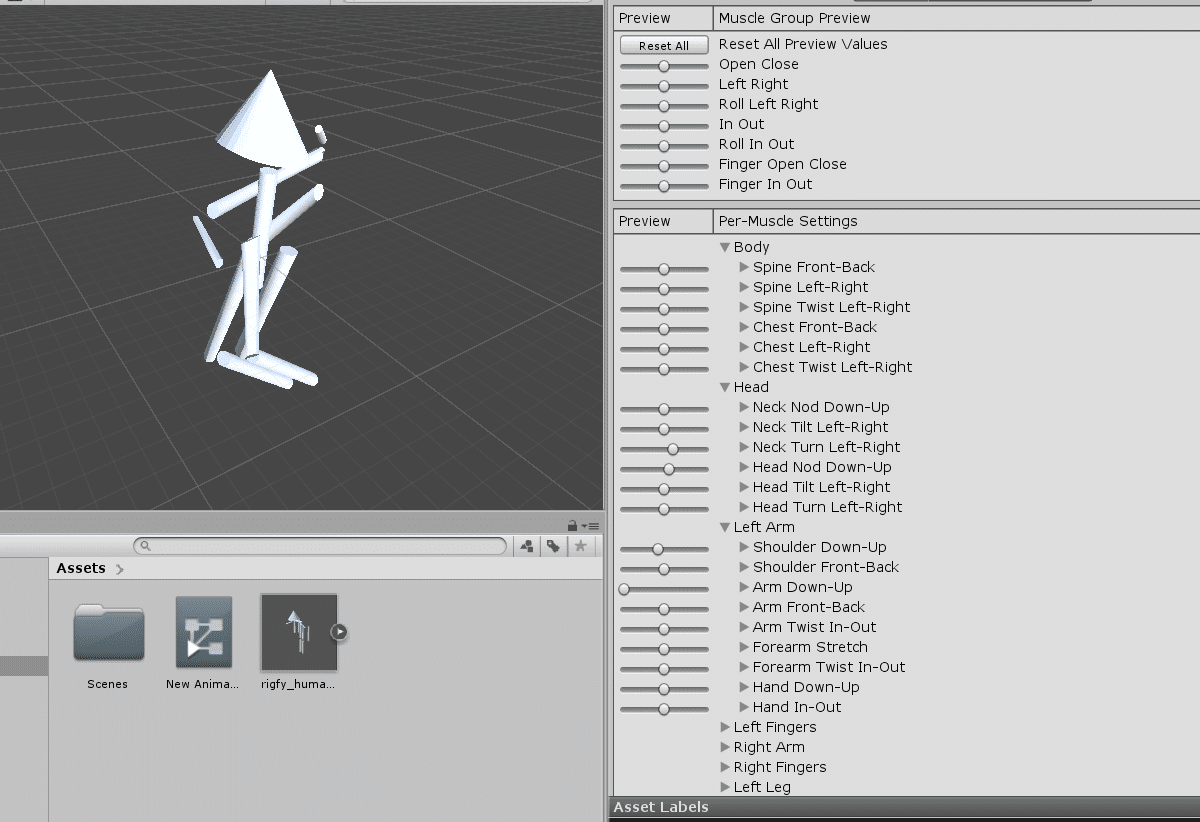The image size is (1200, 822).
Task: Expand Head Turn Left-Right settings
Action: [x=744, y=507]
